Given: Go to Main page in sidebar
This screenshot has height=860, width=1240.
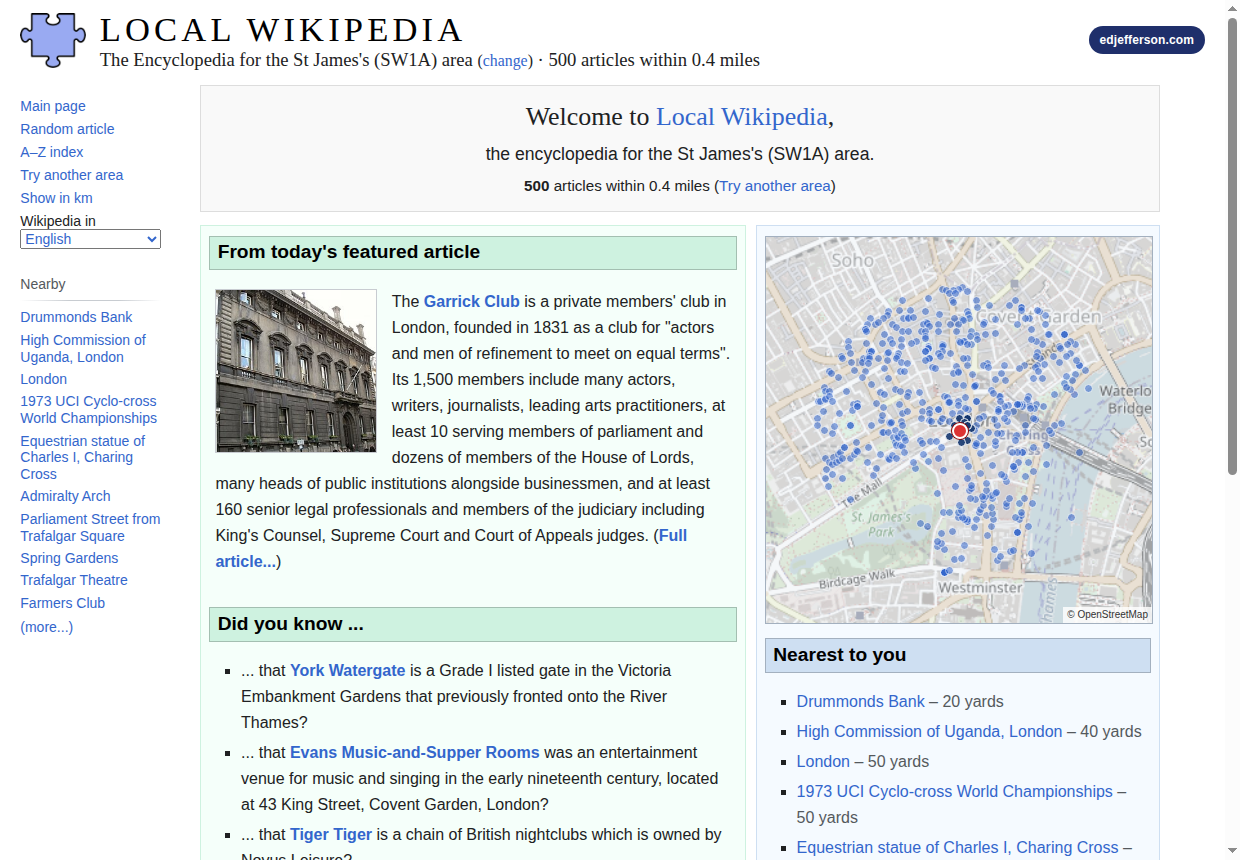Looking at the screenshot, I should point(53,106).
